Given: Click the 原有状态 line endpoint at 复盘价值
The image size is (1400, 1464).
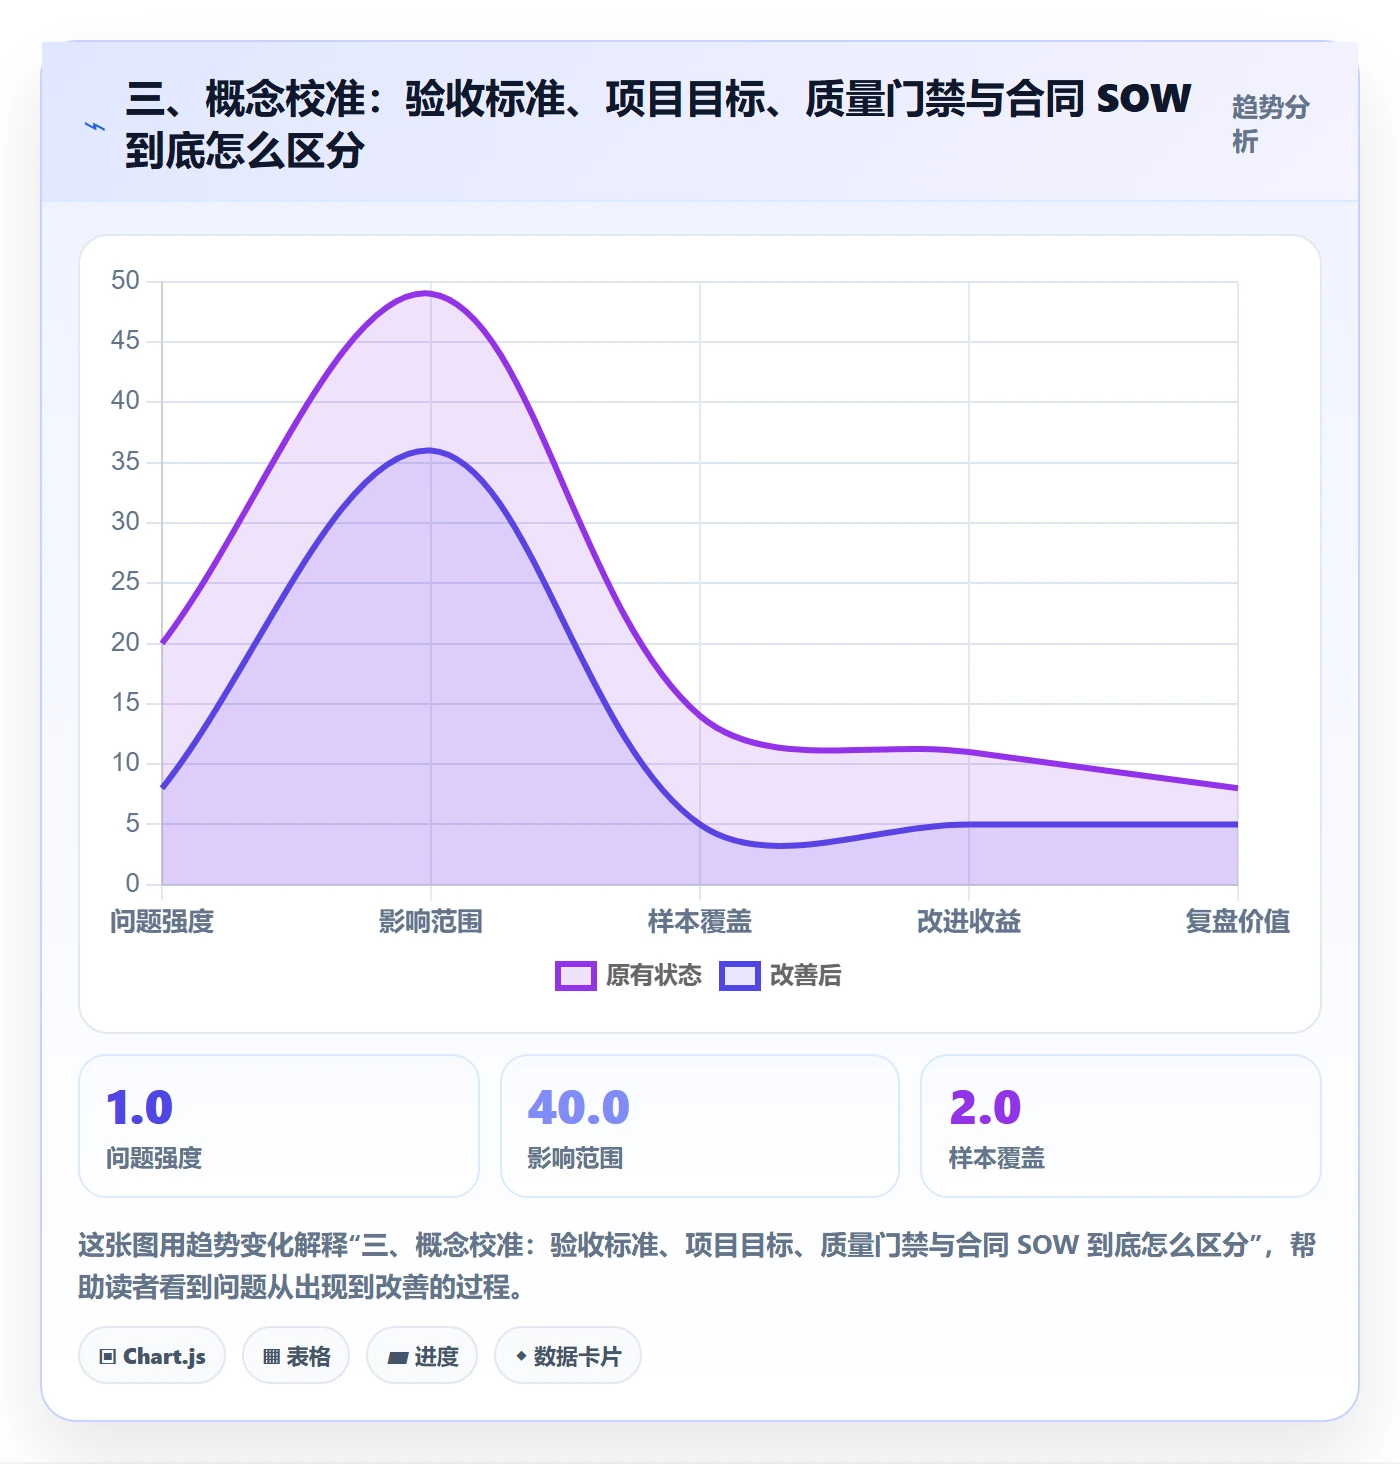Looking at the screenshot, I should [x=1237, y=788].
